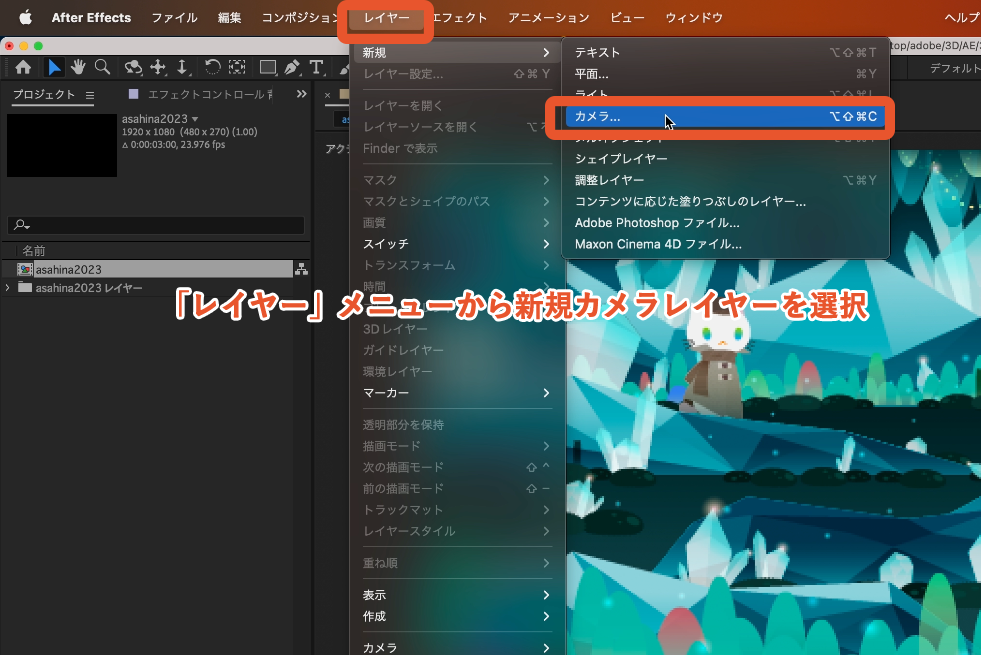Click the Home icon in toolbar

tap(23, 67)
